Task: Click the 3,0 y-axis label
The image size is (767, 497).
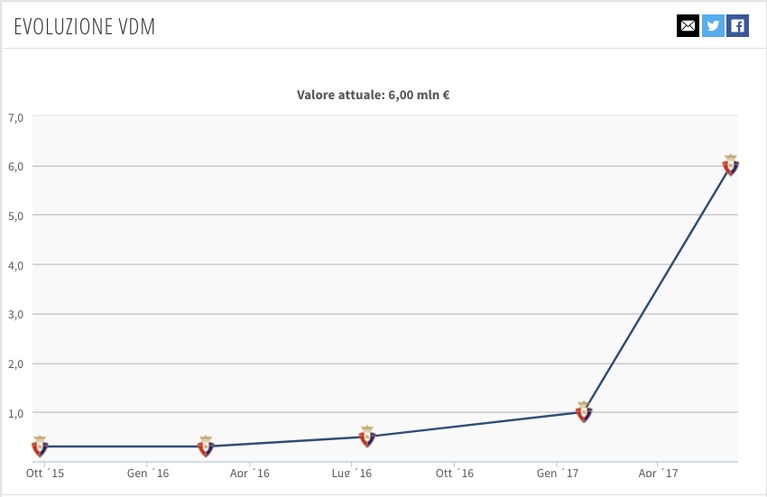Action: pos(16,315)
